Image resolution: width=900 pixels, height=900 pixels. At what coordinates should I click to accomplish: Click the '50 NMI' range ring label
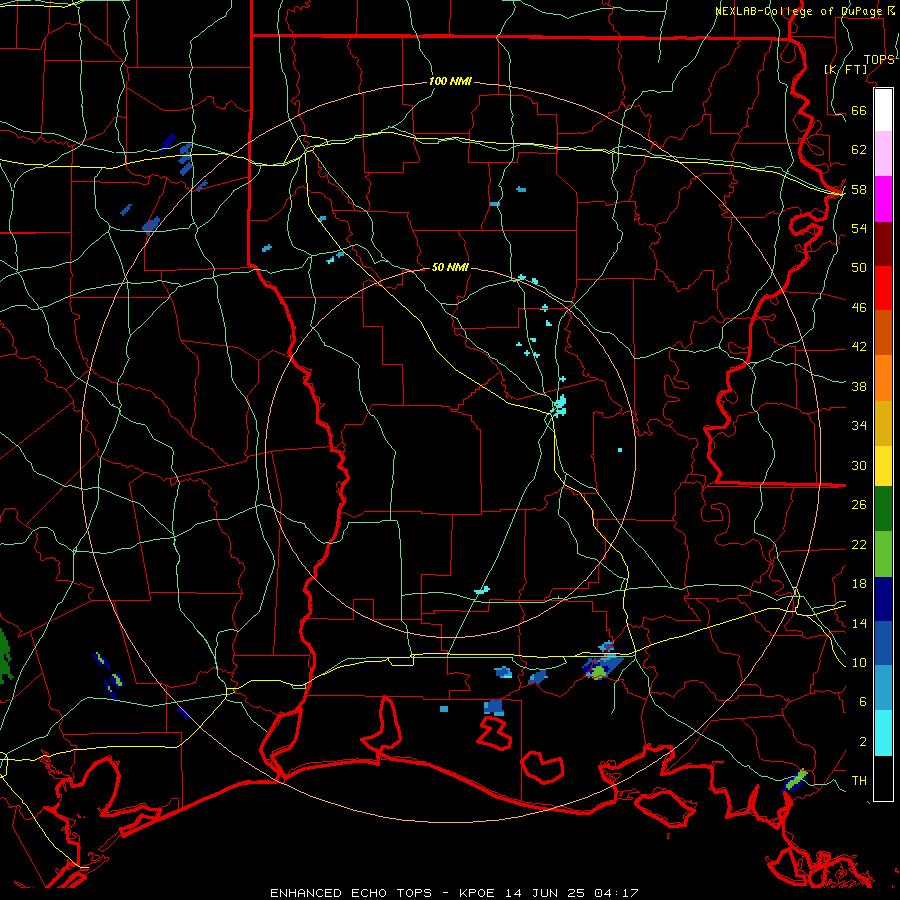[450, 267]
